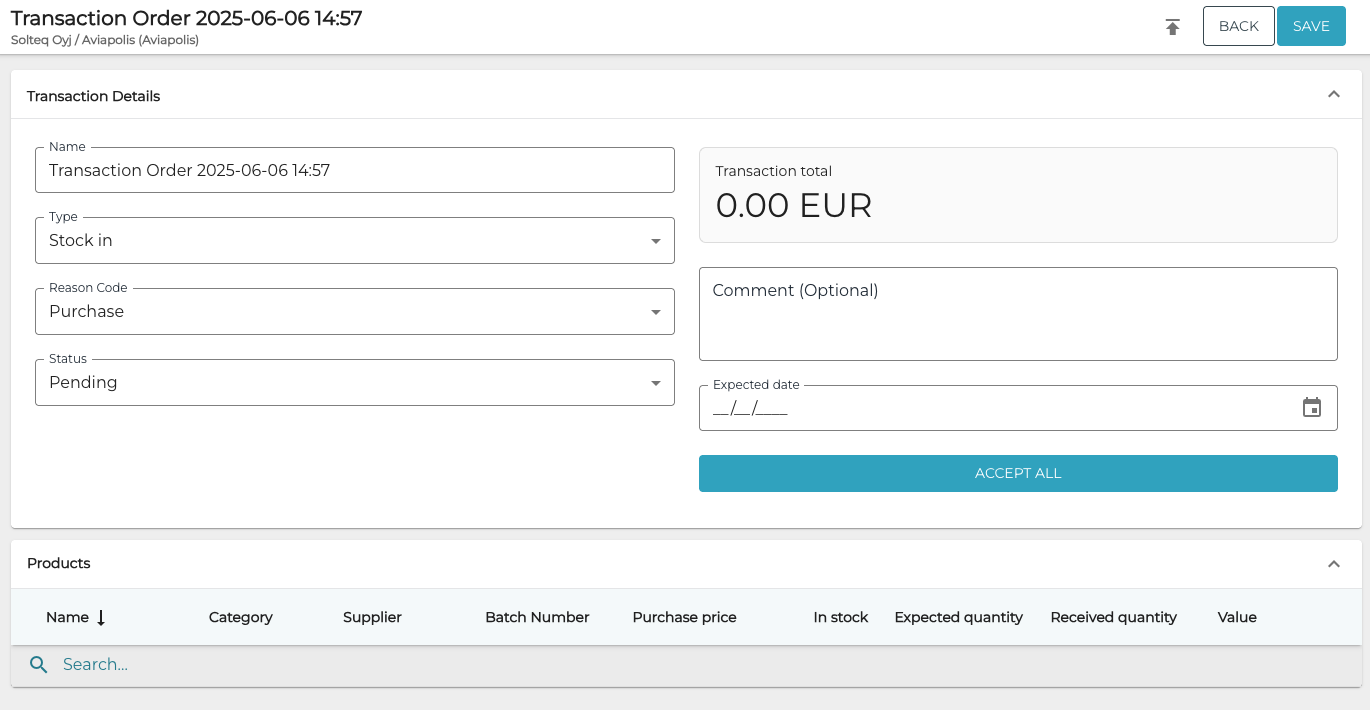Screen dimensions: 1370x710
Task: Open the calendar picker for Expected date
Action: [1312, 407]
